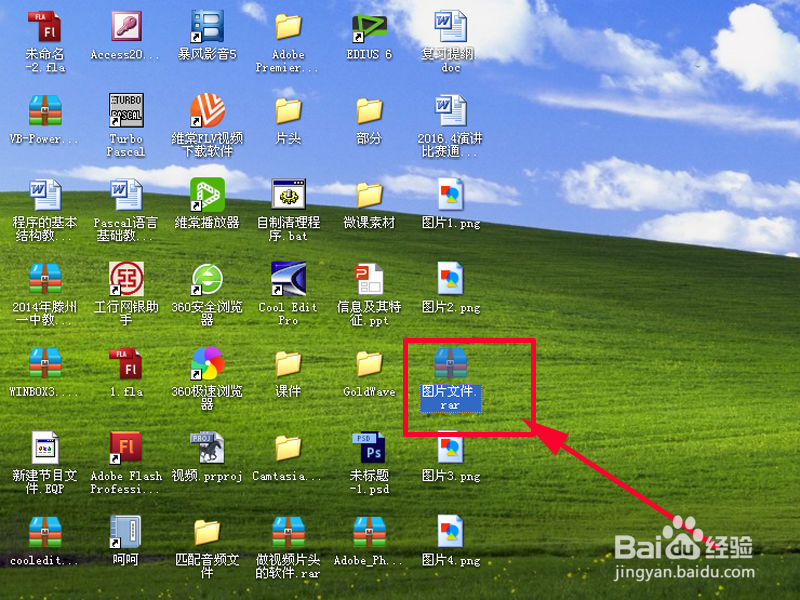This screenshot has height=600, width=800.
Task: Select the 未标题-1.psd Photoshop file
Action: (x=369, y=447)
